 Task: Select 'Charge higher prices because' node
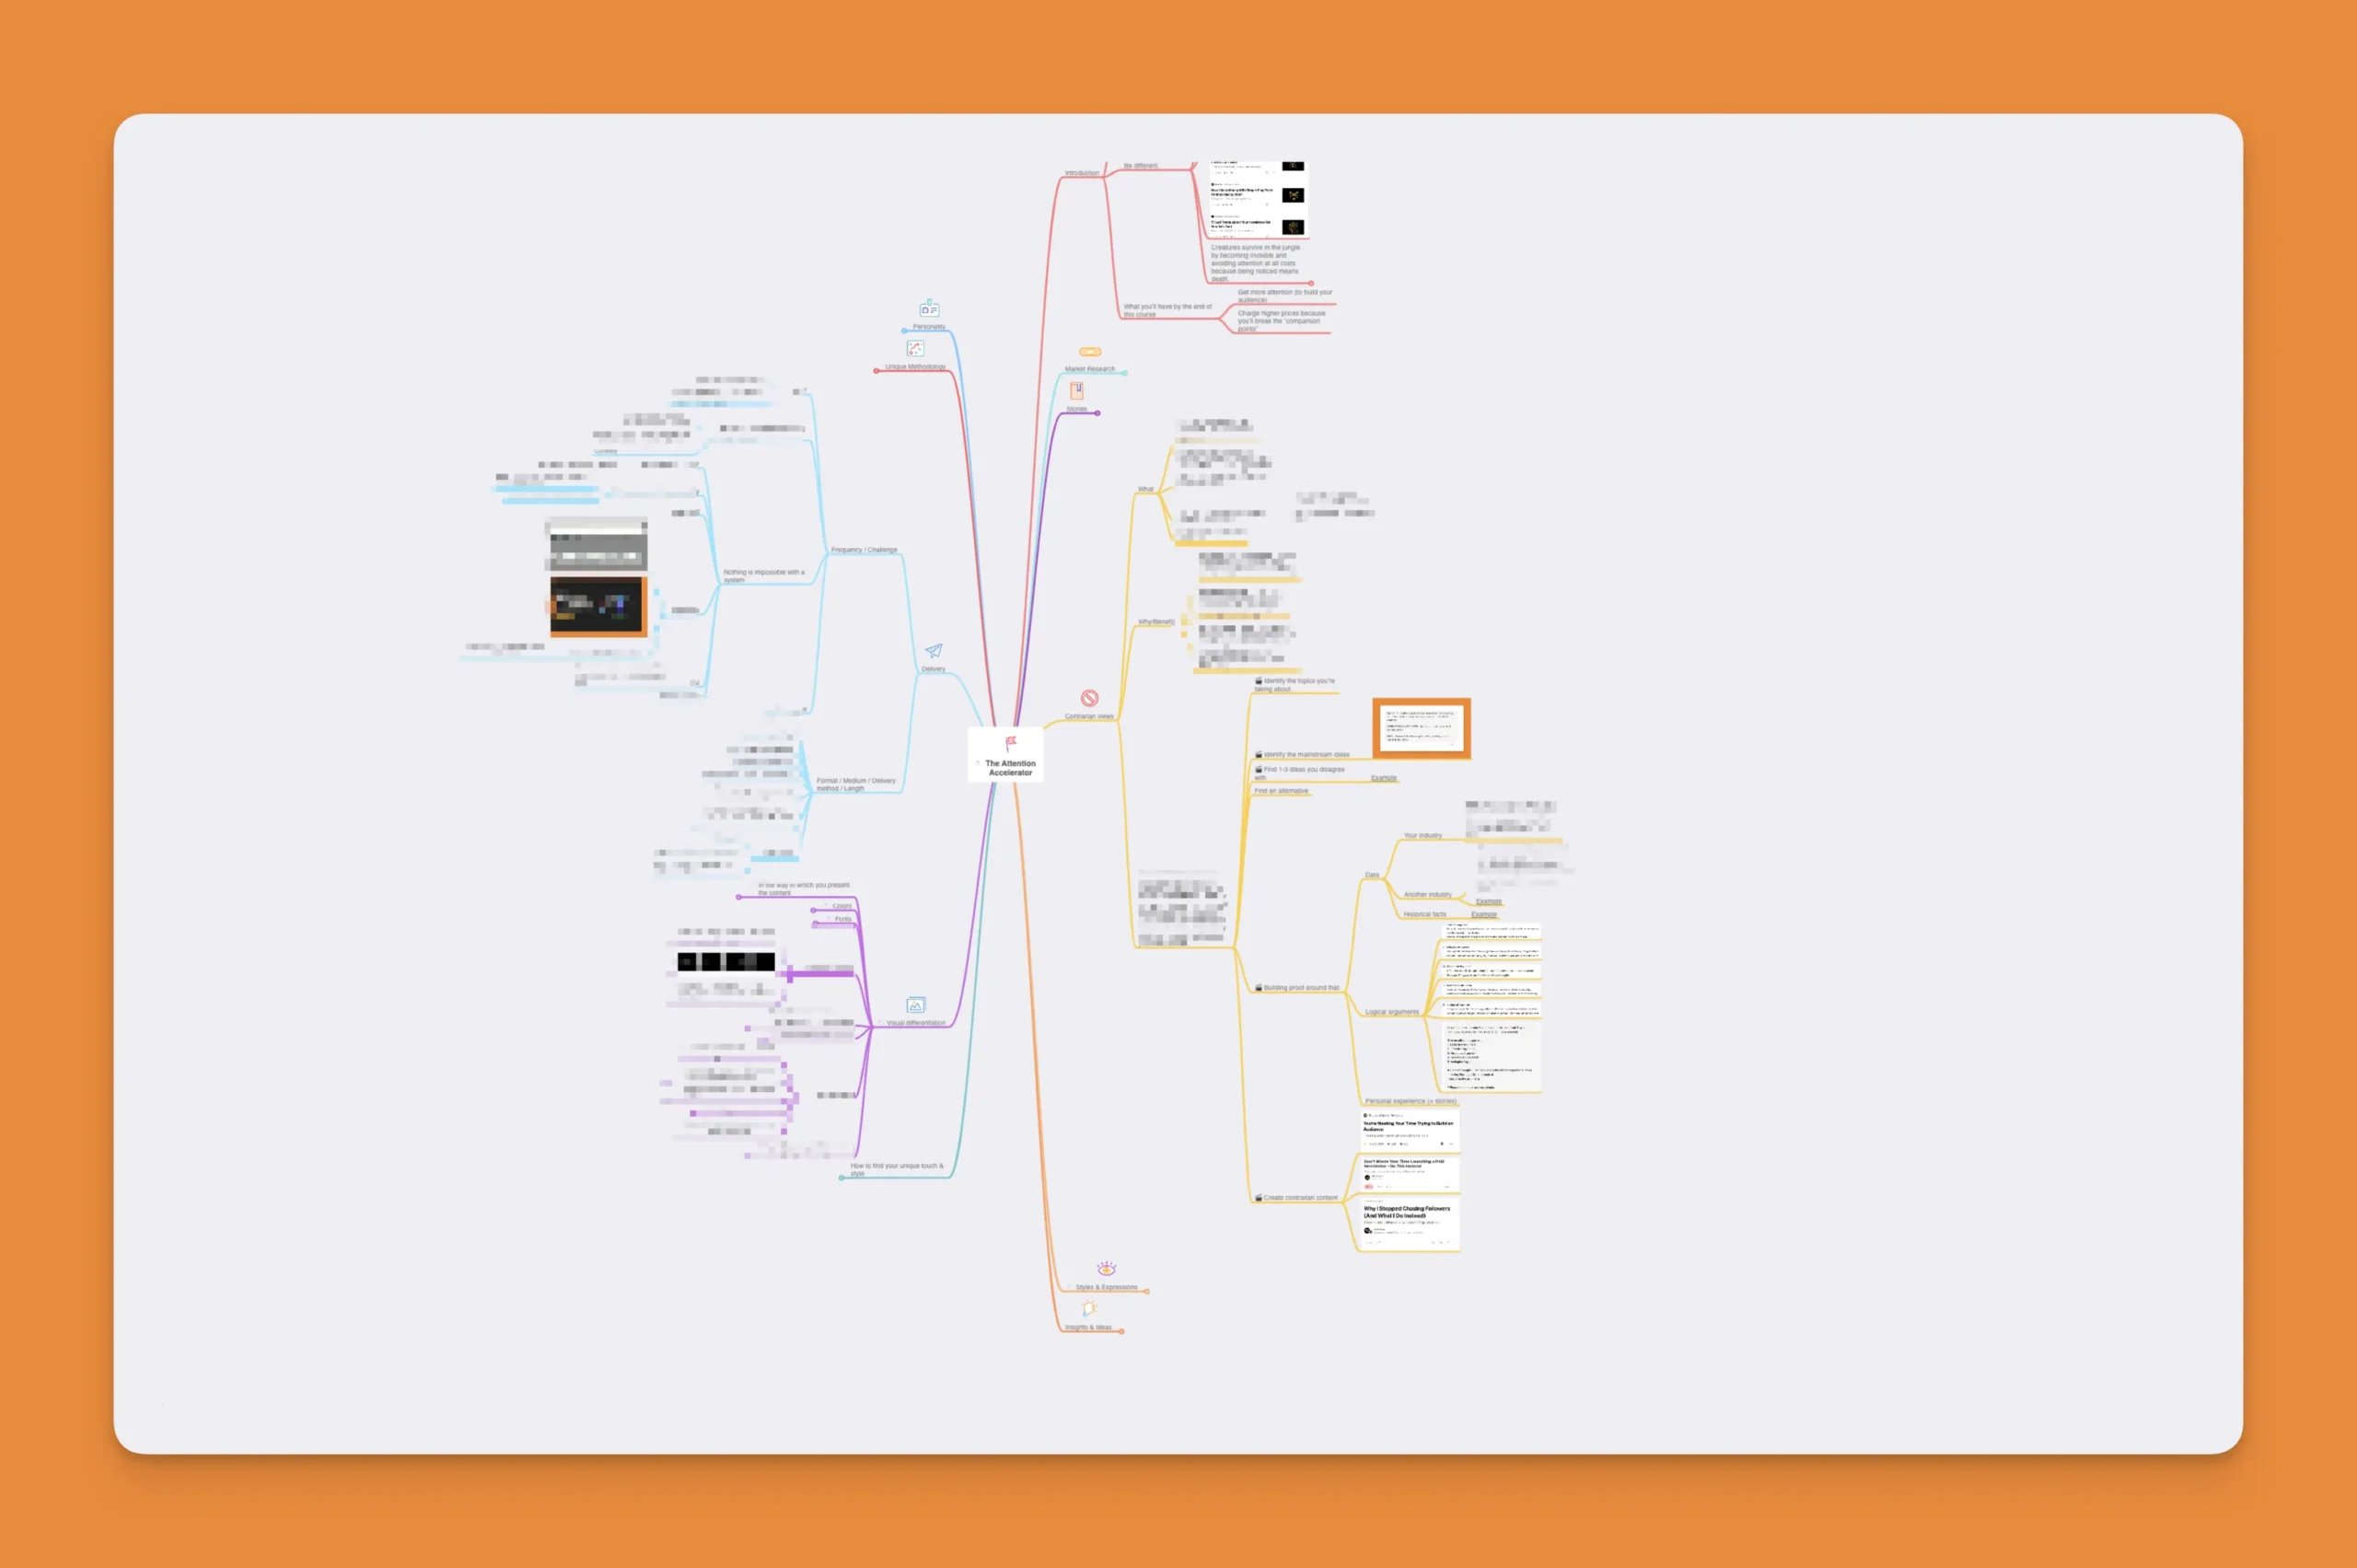(1281, 321)
